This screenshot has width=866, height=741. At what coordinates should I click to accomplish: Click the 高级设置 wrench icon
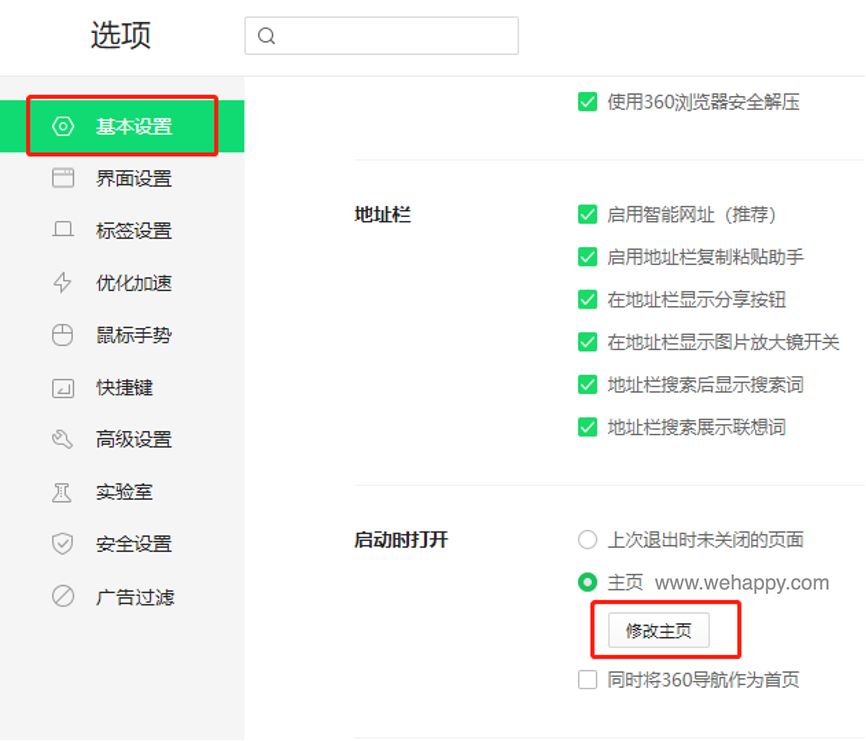point(63,440)
